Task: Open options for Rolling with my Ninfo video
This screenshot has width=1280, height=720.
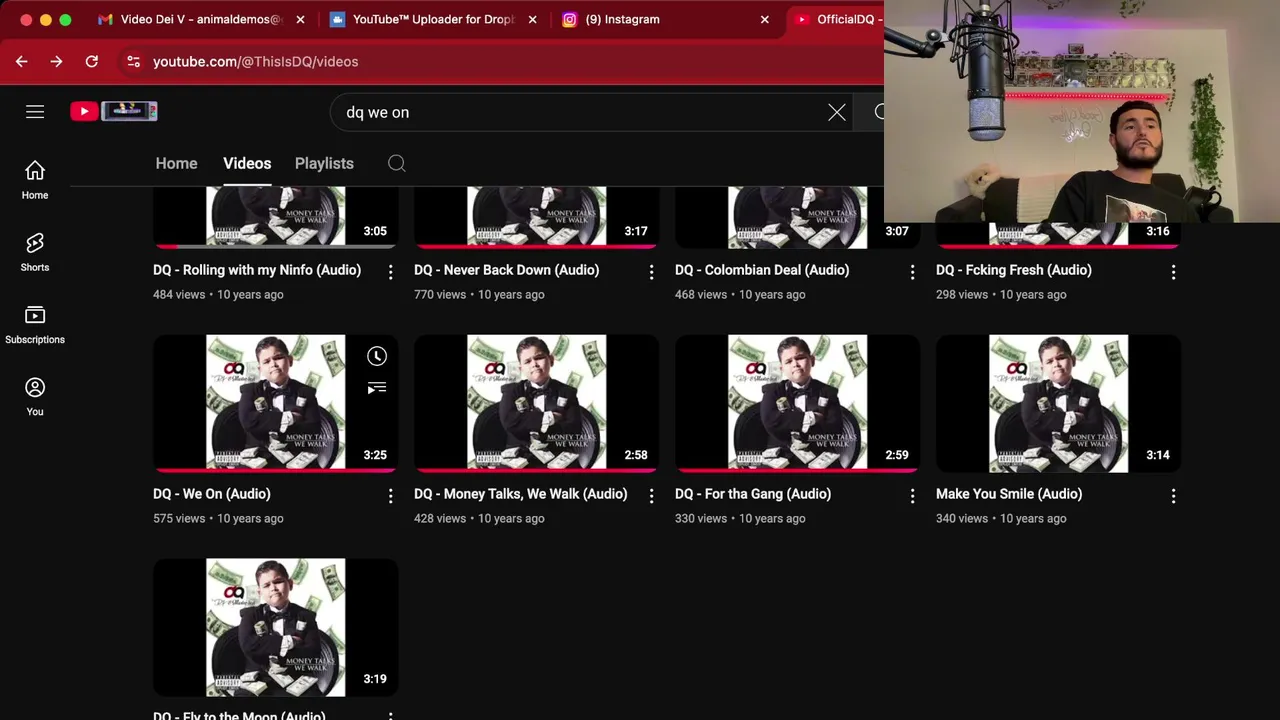Action: pyautogui.click(x=390, y=271)
